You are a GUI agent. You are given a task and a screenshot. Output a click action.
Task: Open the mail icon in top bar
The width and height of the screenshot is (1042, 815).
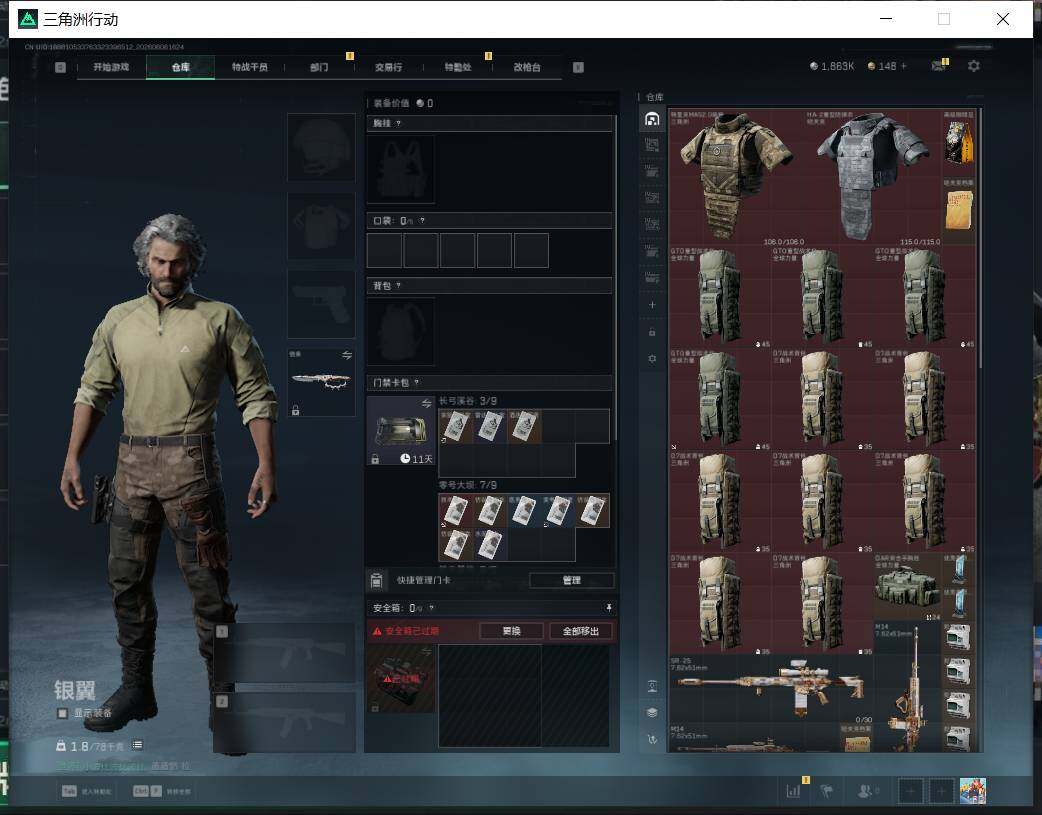tap(938, 66)
